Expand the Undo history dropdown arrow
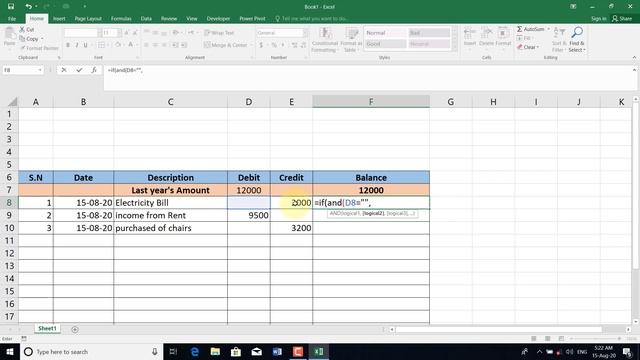Viewport: 640px width, 360px height. coord(36,7)
